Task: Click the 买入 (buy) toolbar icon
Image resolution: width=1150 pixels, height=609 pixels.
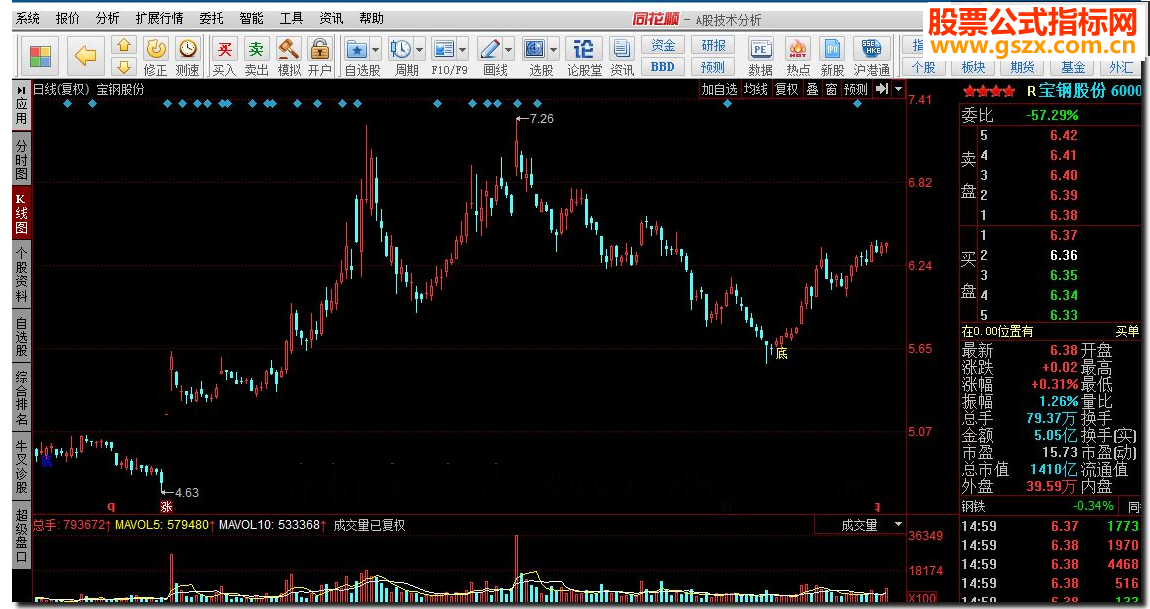Action: click(225, 50)
